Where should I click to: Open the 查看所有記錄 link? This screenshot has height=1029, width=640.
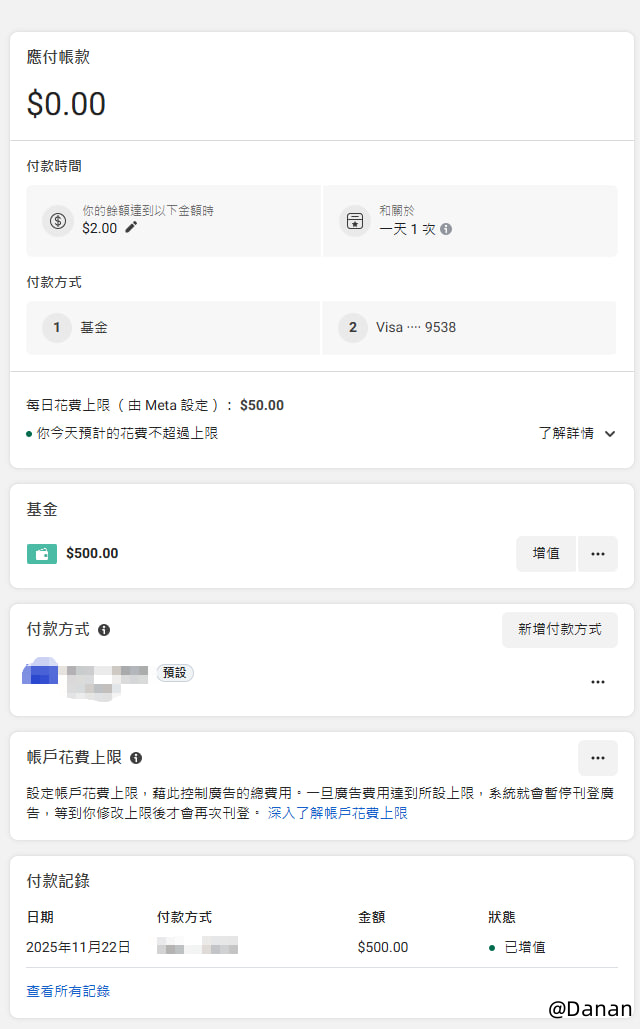pyautogui.click(x=68, y=991)
